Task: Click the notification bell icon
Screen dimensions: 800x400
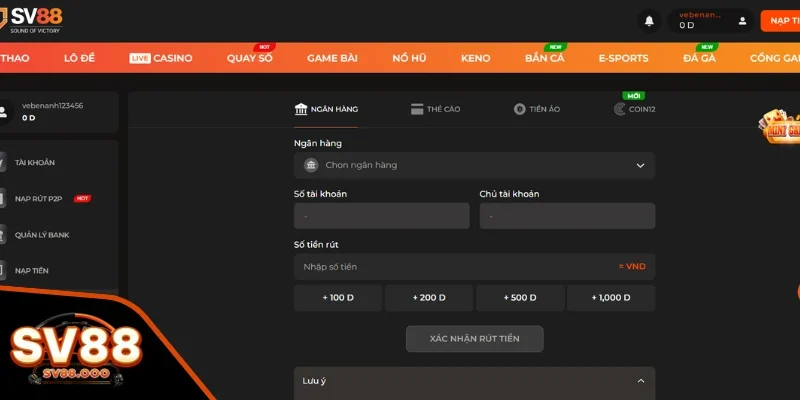Action: [x=649, y=21]
